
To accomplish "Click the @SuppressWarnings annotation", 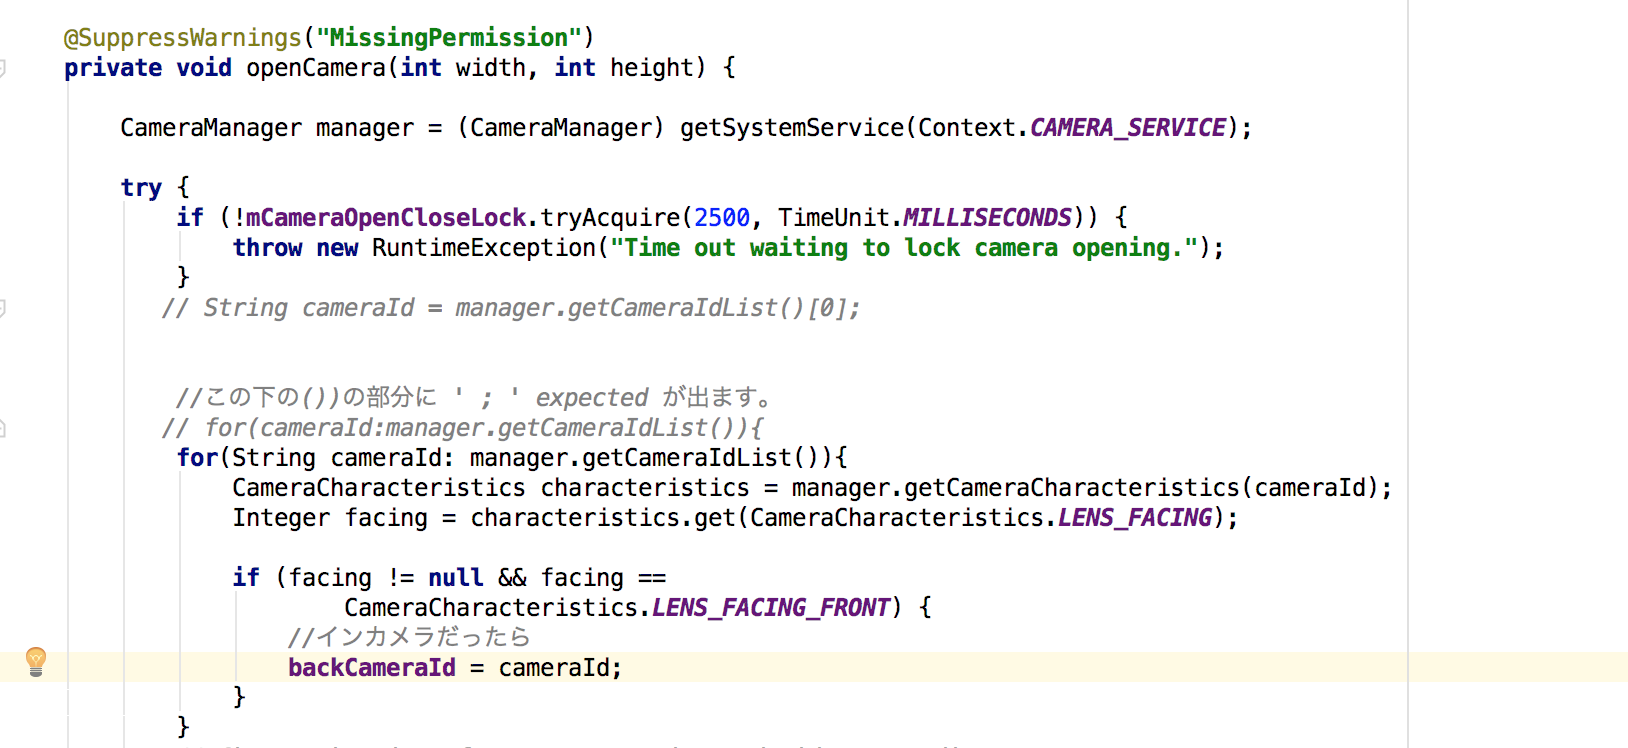I will 182,38.
